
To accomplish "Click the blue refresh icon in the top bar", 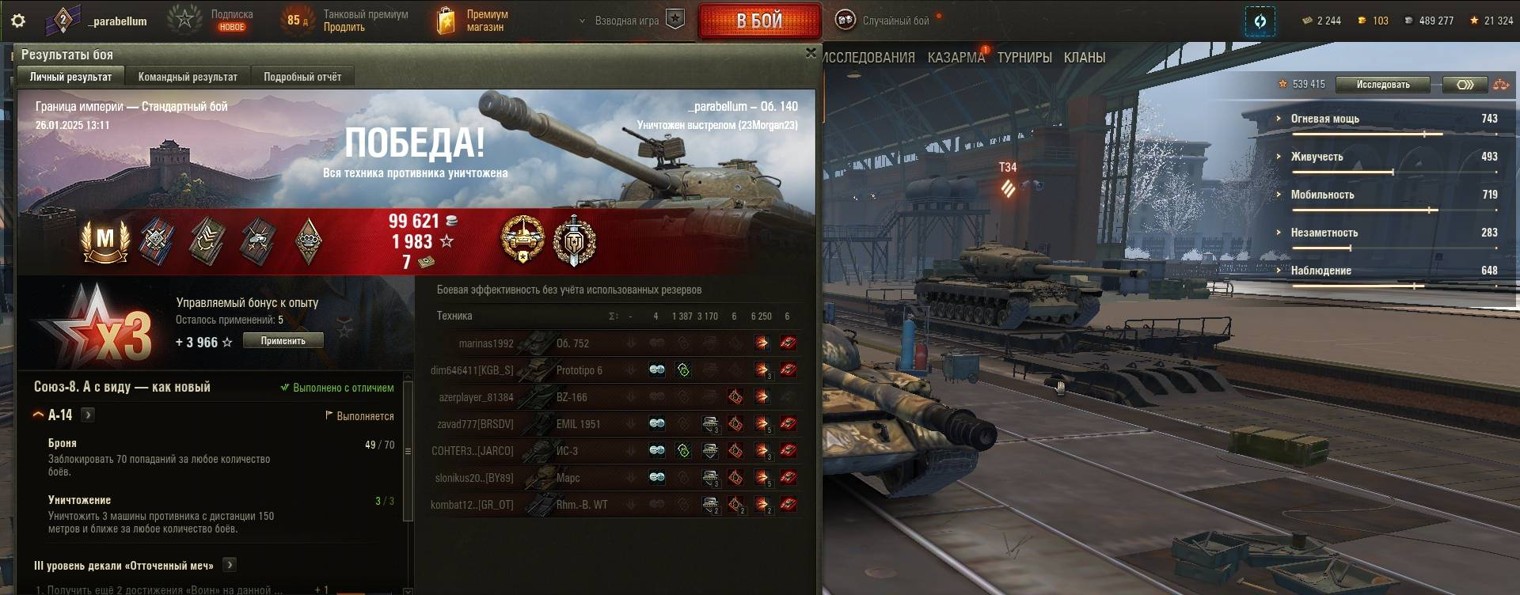I will tap(1259, 20).
